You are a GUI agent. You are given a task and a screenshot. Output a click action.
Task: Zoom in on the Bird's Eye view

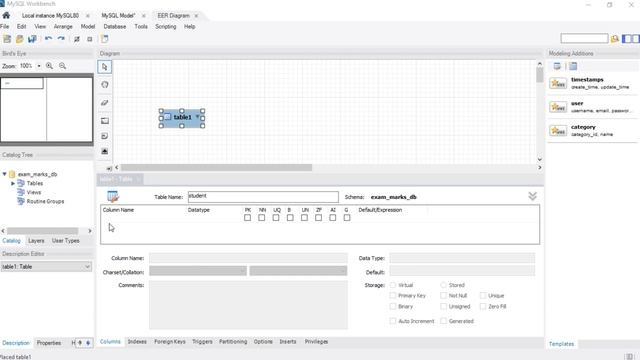49,66
